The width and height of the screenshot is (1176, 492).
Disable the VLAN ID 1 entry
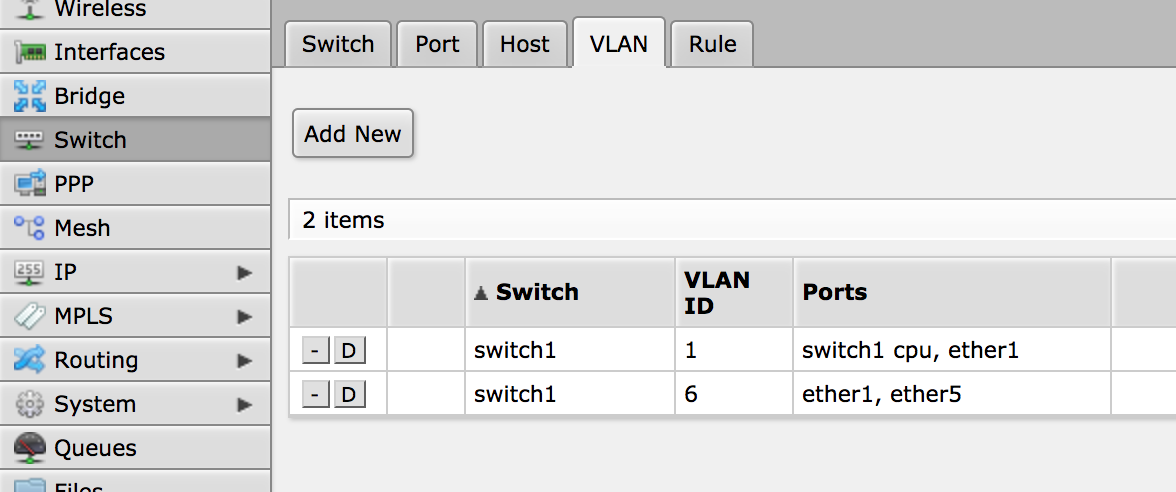point(349,351)
